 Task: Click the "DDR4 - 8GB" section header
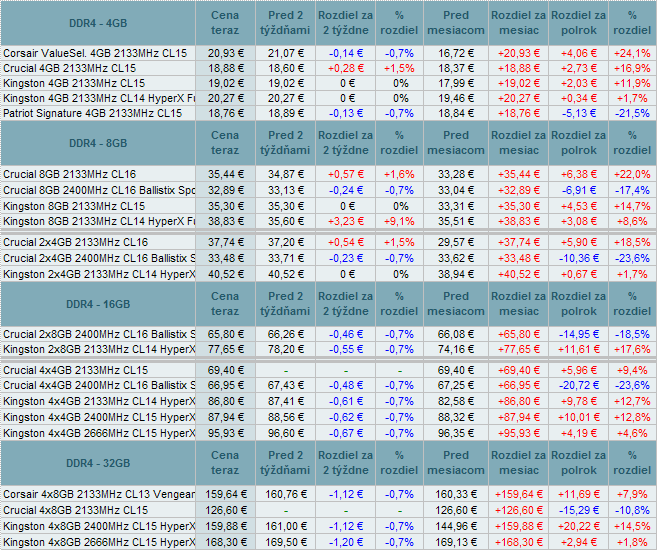(98, 143)
